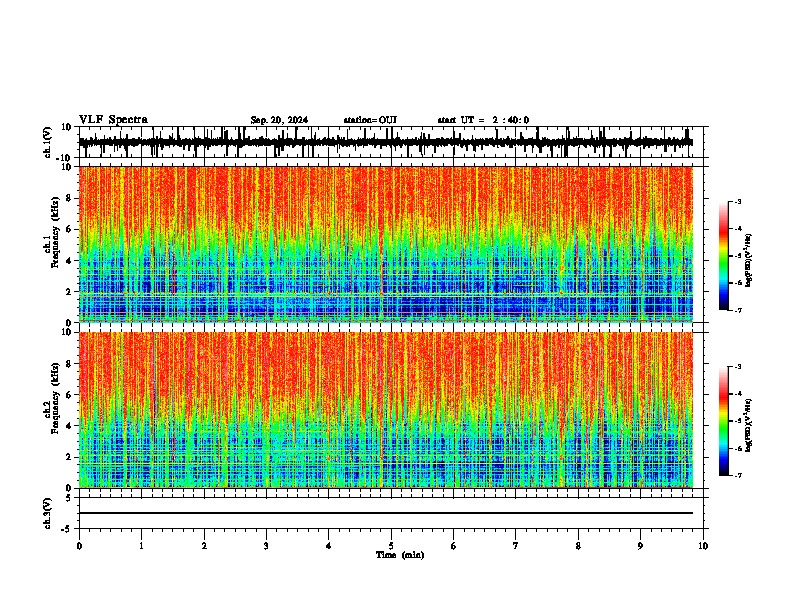
Task: Click the "2" kHz tick on ch.1 frequency axis
Action: click(70, 292)
